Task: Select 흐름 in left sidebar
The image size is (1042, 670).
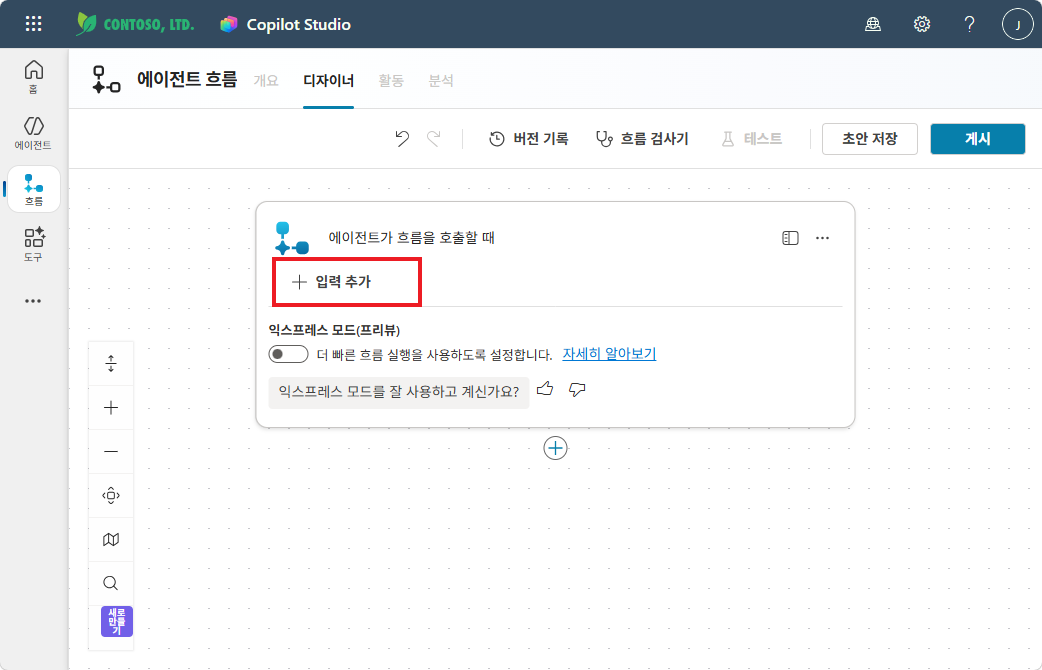Action: point(34,189)
